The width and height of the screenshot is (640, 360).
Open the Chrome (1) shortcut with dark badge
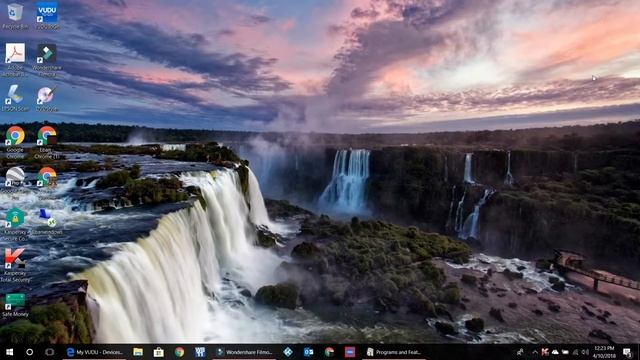[47, 142]
